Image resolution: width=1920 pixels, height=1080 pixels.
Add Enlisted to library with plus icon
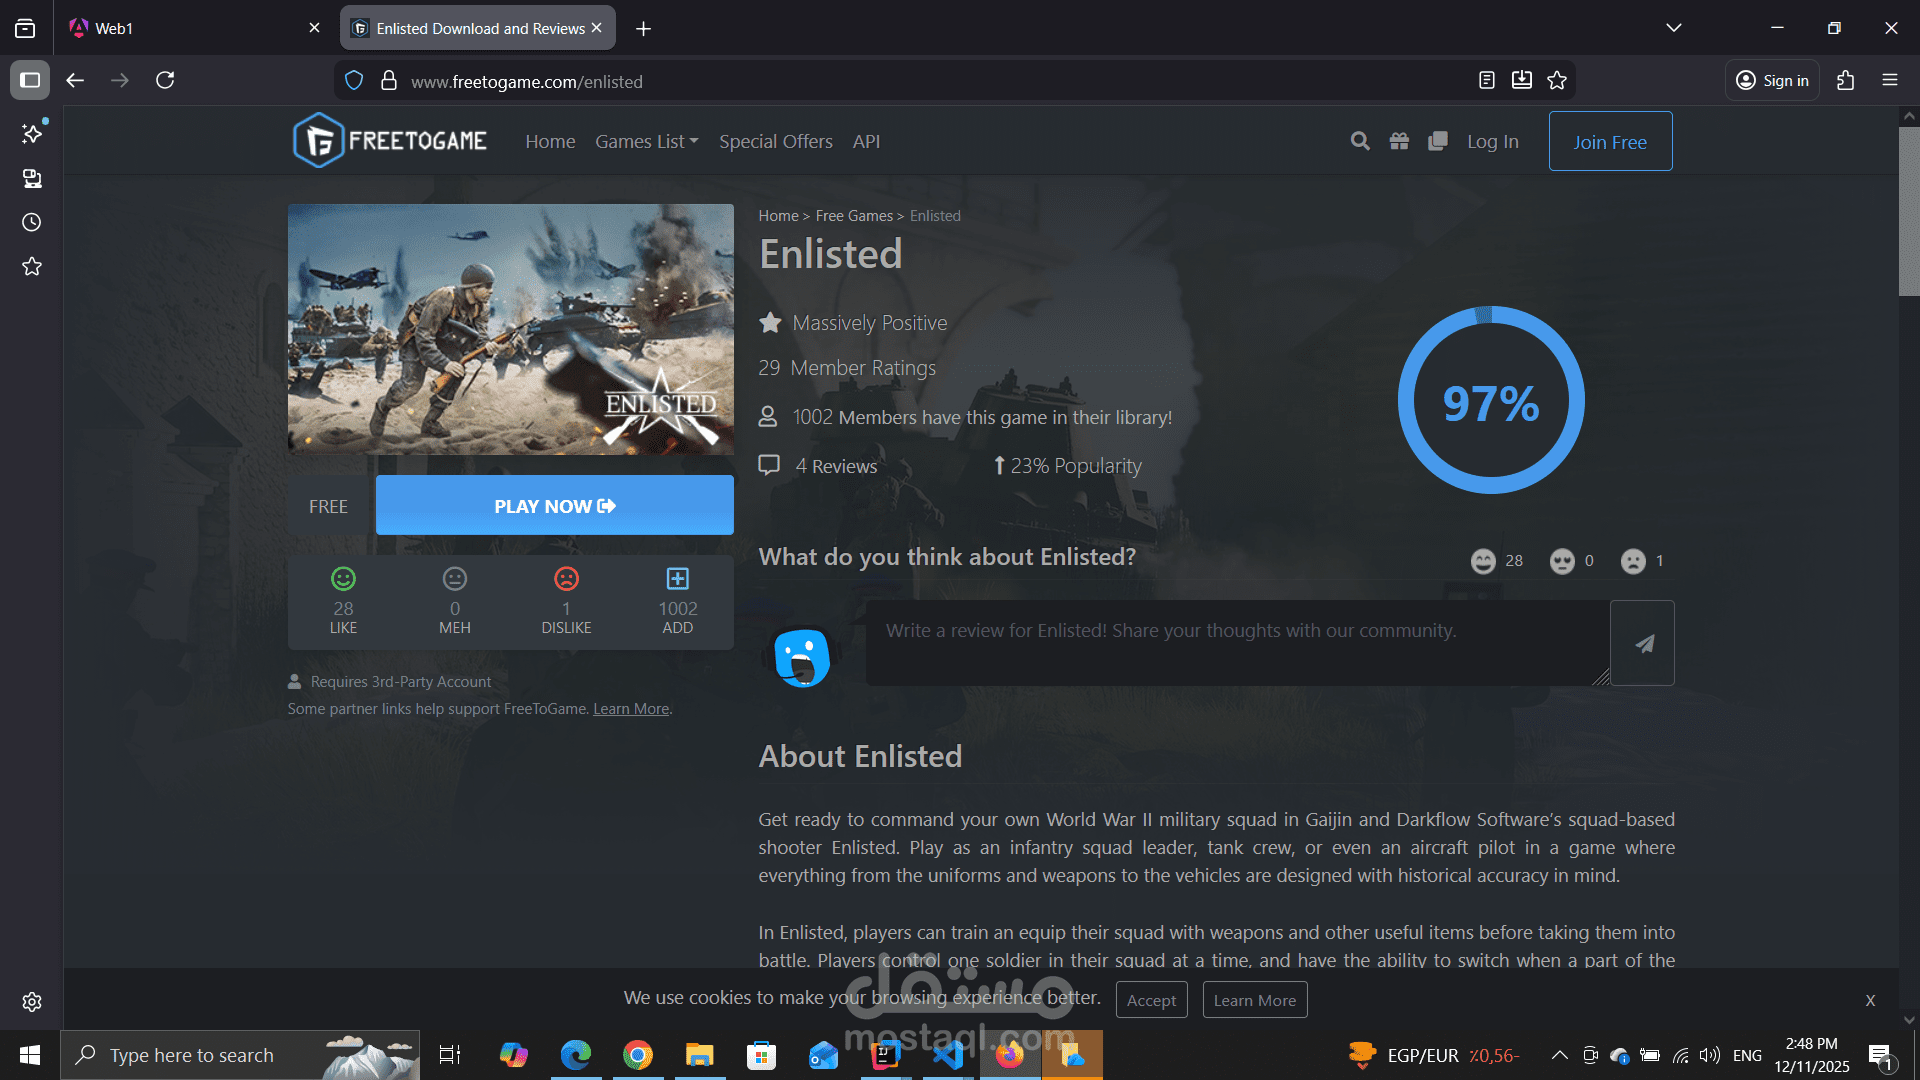[x=678, y=579]
